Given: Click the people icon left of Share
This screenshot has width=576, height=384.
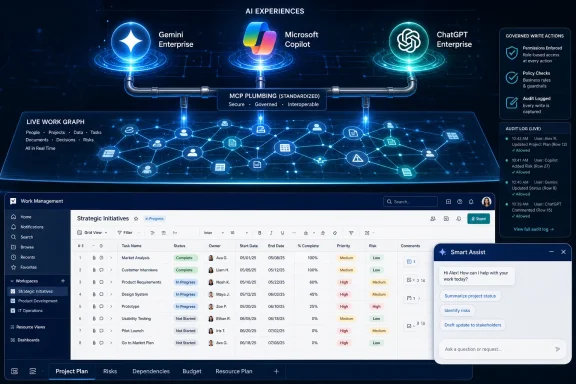Looking at the screenshot, I should pyautogui.click(x=433, y=219).
